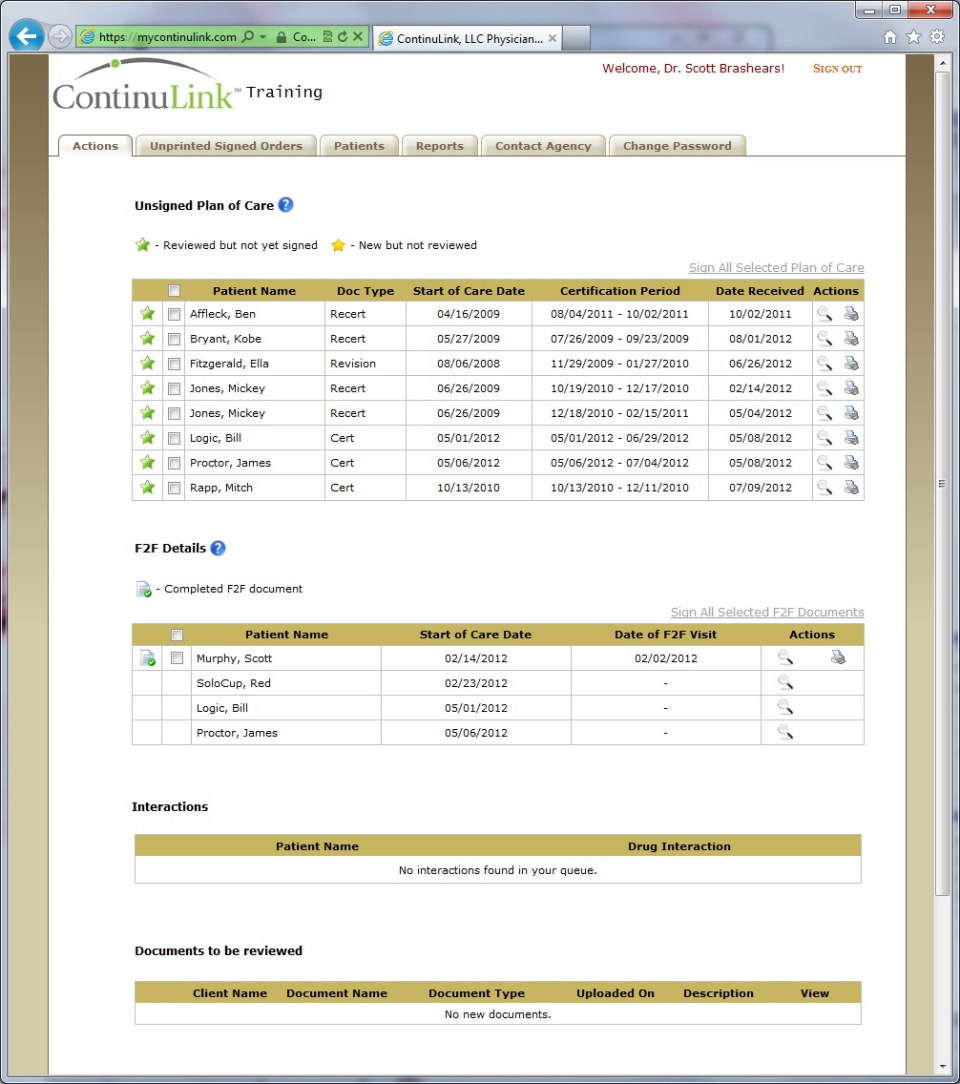Image resolution: width=960 pixels, height=1084 pixels.
Task: Click Sign All Selected F2F Documents
Action: tap(767, 612)
